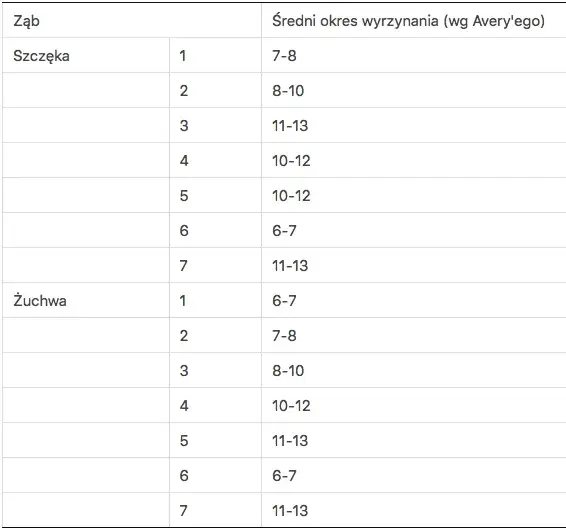
Task: Click tooth number 1 next to Żuchwa
Action: [x=183, y=301]
